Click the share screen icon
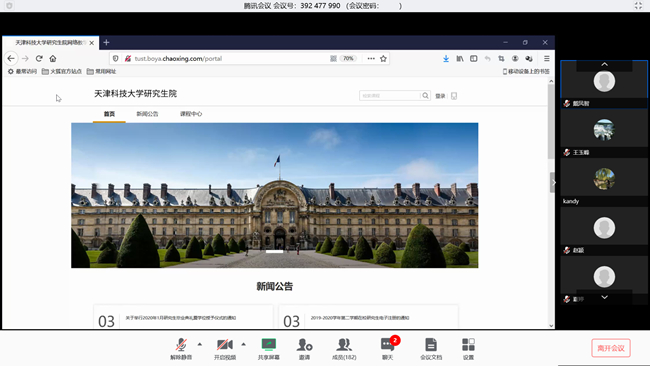This screenshot has width=650, height=366. (269, 344)
